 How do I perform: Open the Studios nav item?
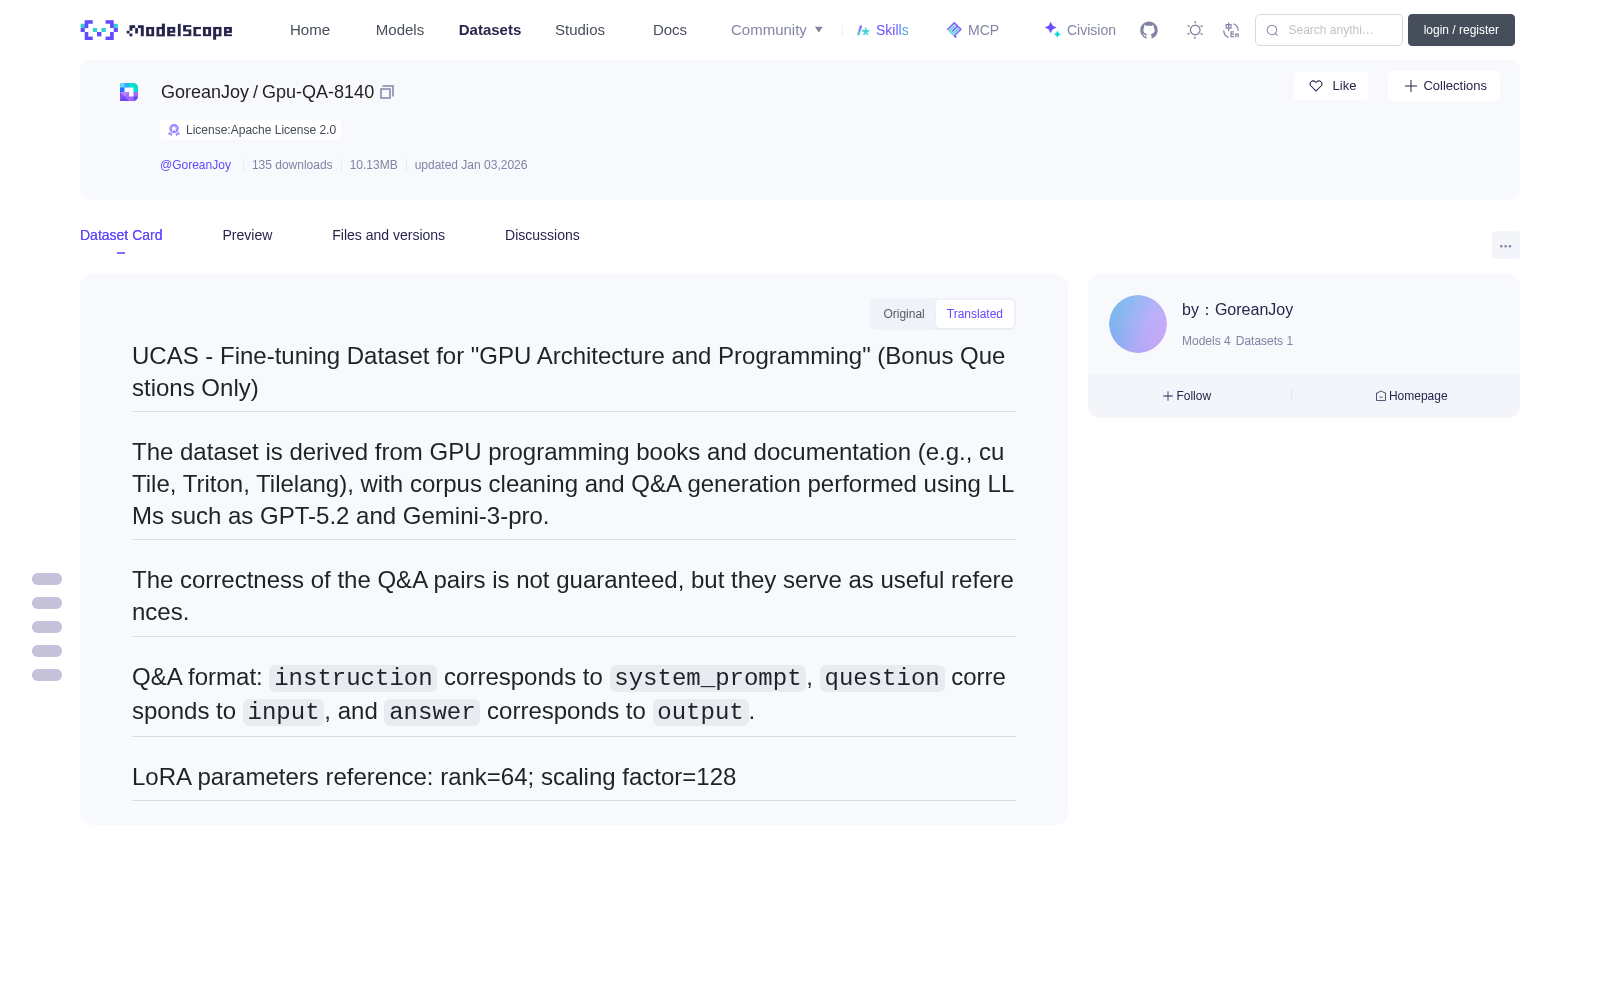pyautogui.click(x=580, y=30)
